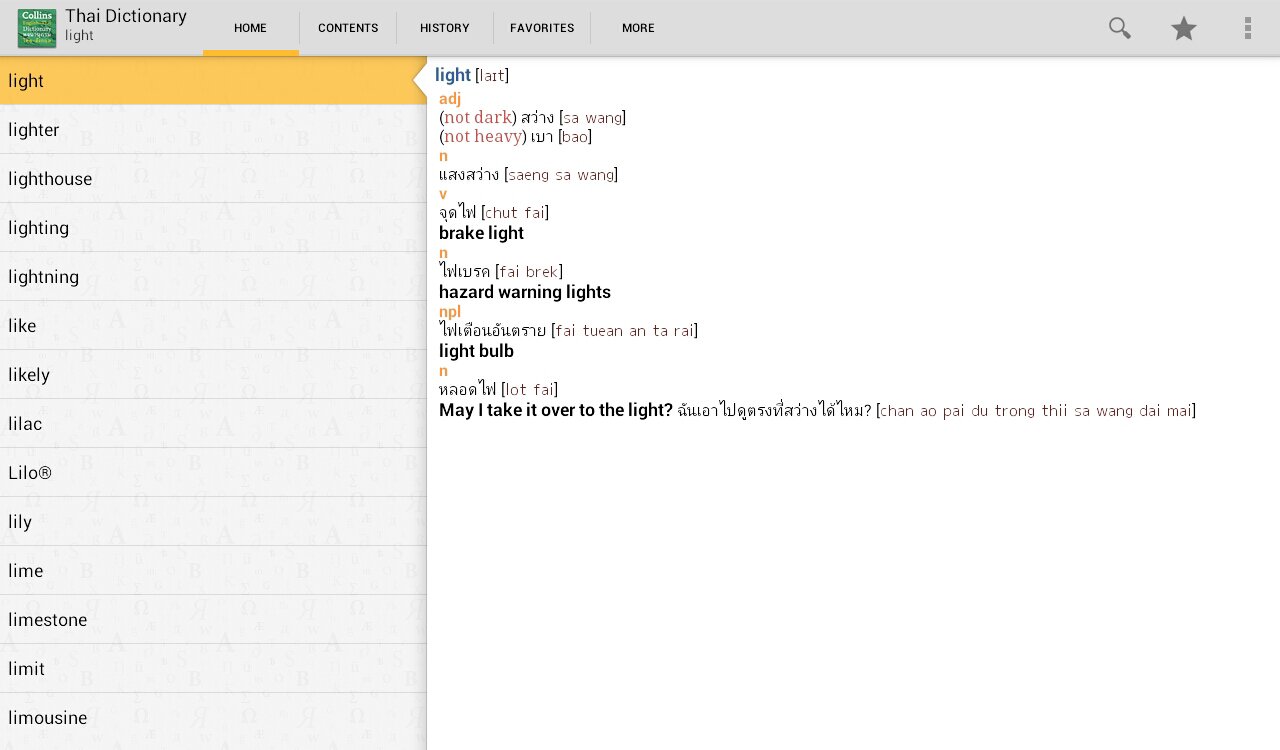Viewport: 1280px width, 750px height.
Task: Look up 'lightning' in word list
Action: (200, 277)
